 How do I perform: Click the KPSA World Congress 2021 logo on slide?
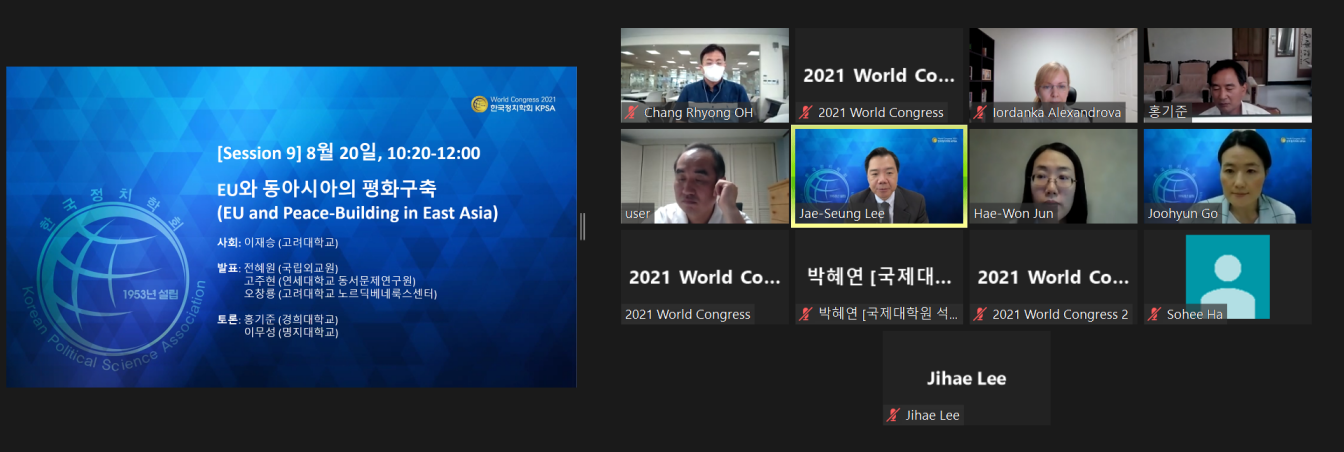[514, 103]
